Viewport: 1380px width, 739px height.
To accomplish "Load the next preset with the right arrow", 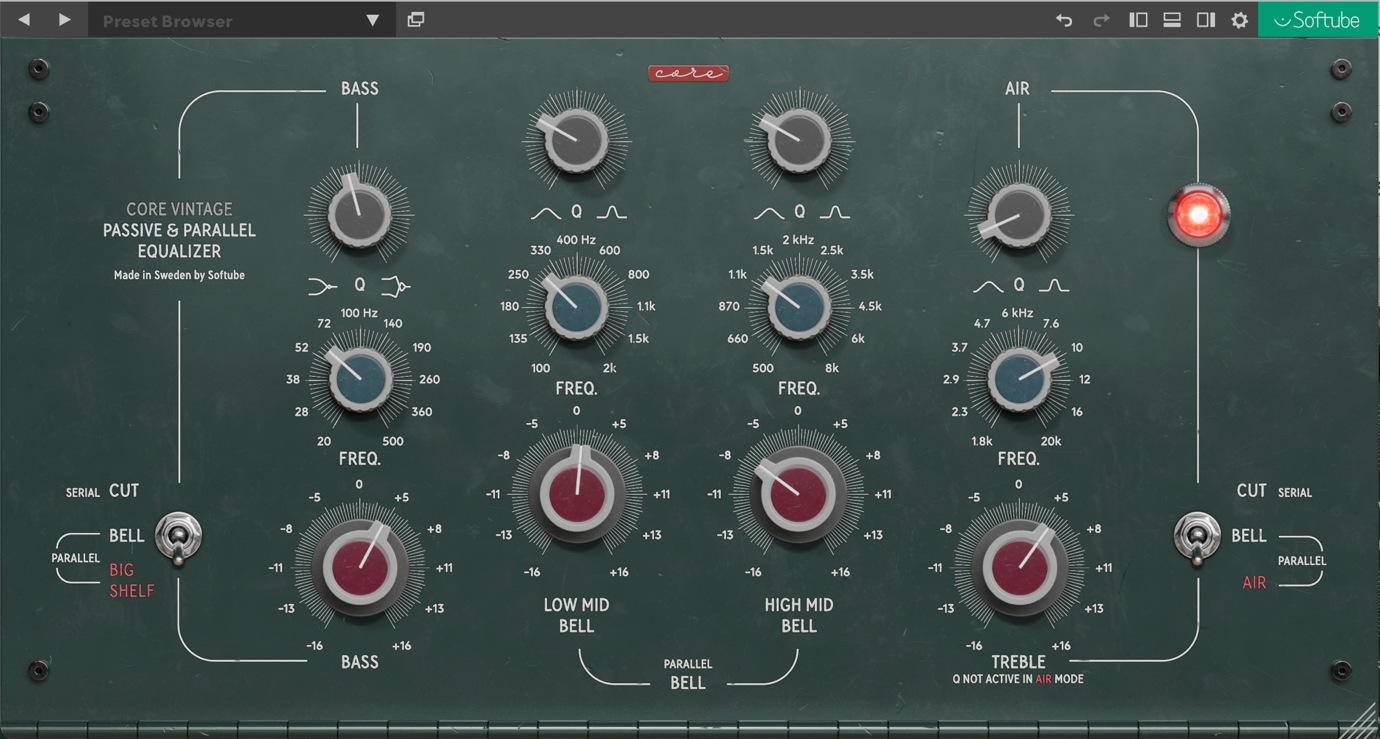I will pyautogui.click(x=64, y=19).
